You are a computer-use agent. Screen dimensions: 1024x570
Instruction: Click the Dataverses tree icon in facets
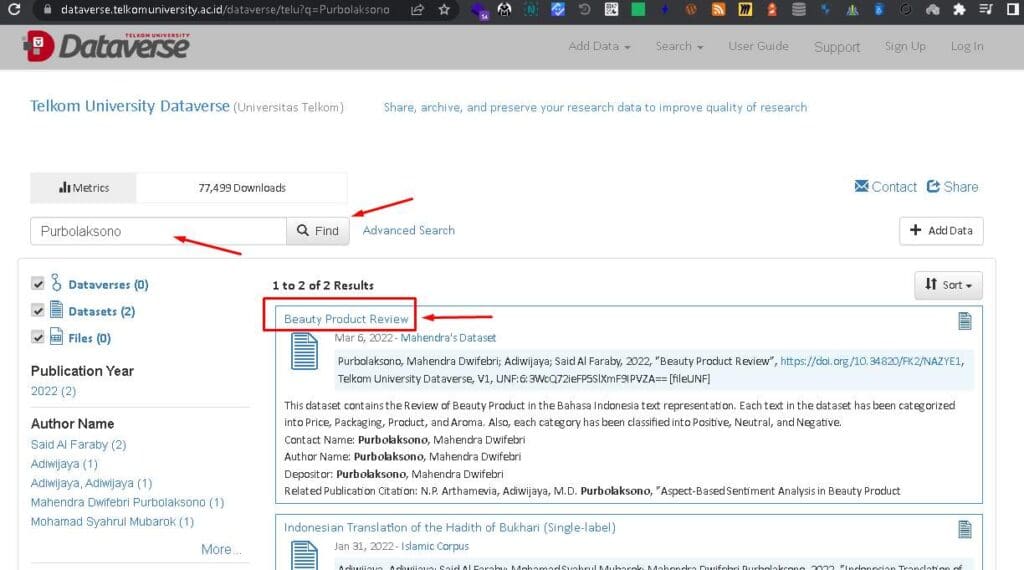coord(56,283)
